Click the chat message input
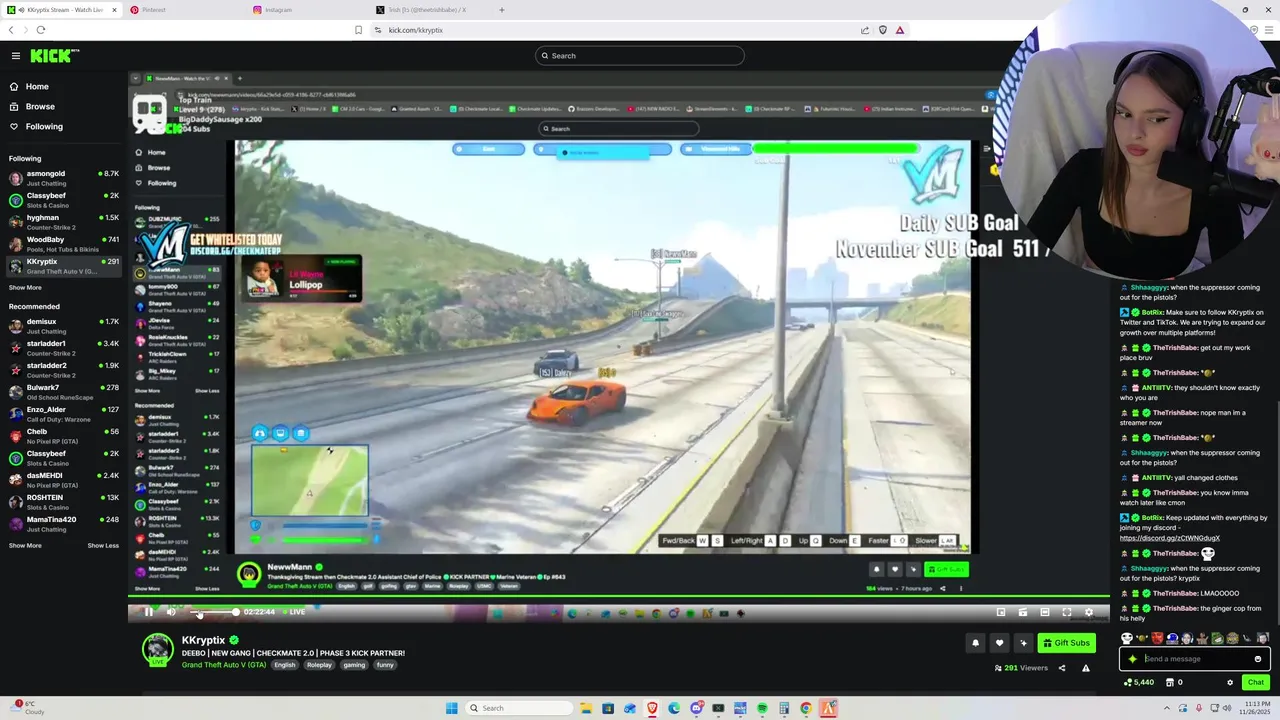 pyautogui.click(x=1196, y=659)
